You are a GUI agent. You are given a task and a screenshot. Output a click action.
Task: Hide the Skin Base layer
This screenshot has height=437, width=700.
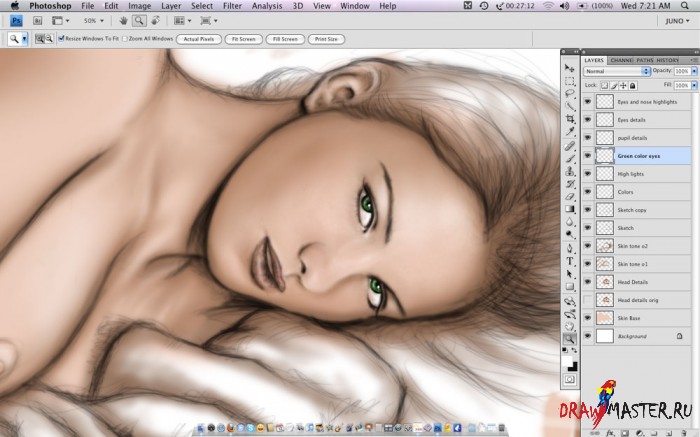tap(588, 318)
